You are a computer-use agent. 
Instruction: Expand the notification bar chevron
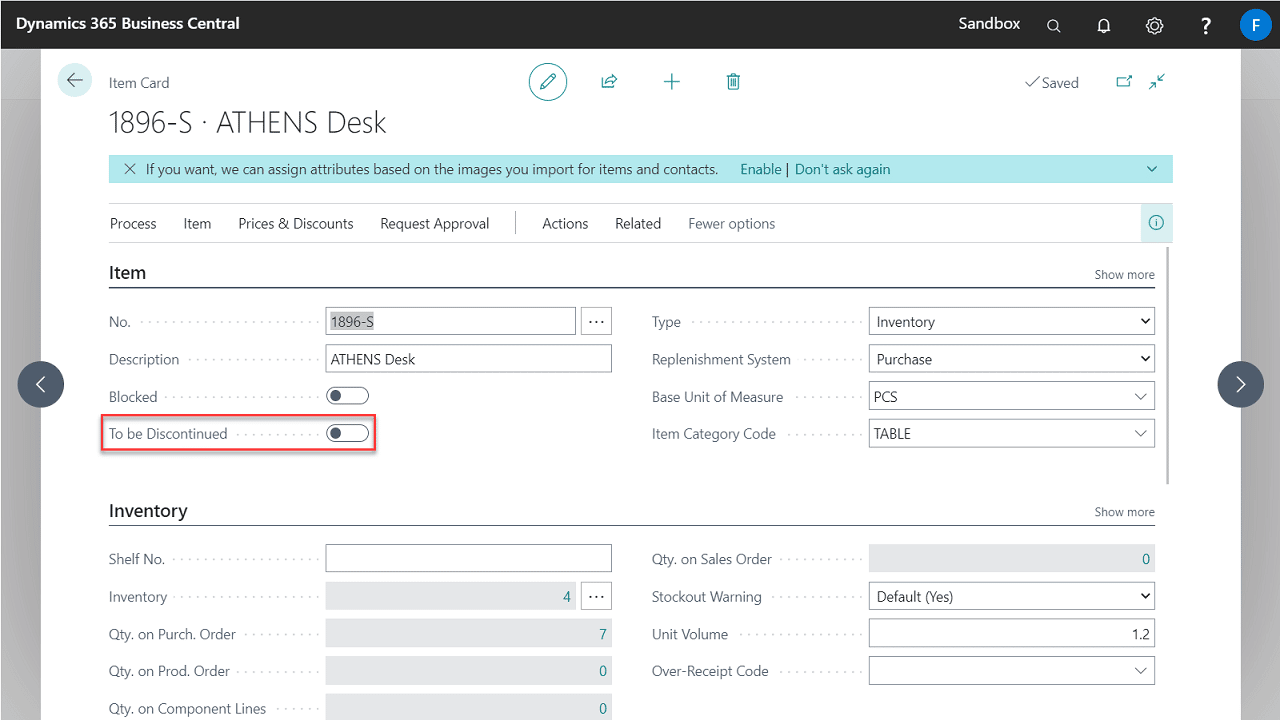(1152, 169)
